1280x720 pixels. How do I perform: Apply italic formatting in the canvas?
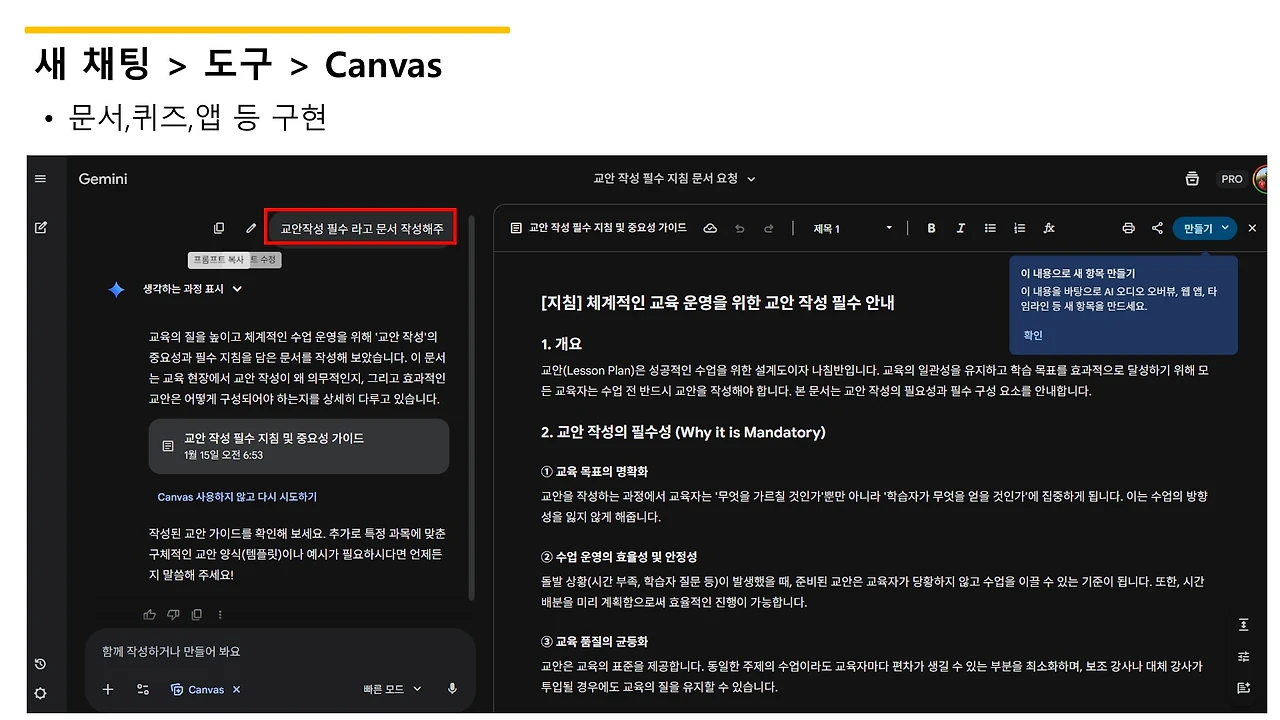[961, 228]
